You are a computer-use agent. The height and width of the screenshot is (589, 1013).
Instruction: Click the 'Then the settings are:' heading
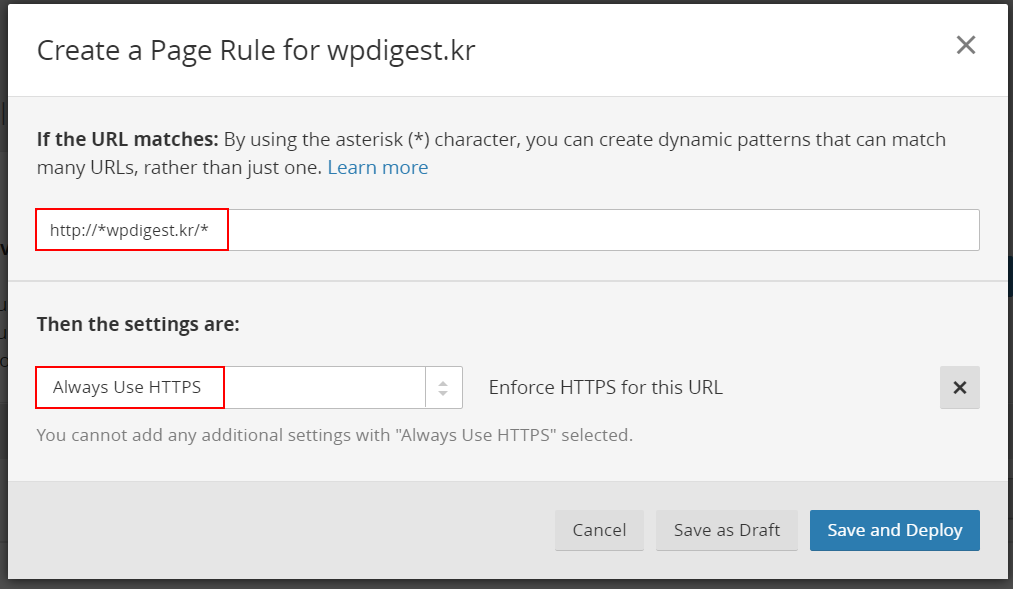(138, 324)
